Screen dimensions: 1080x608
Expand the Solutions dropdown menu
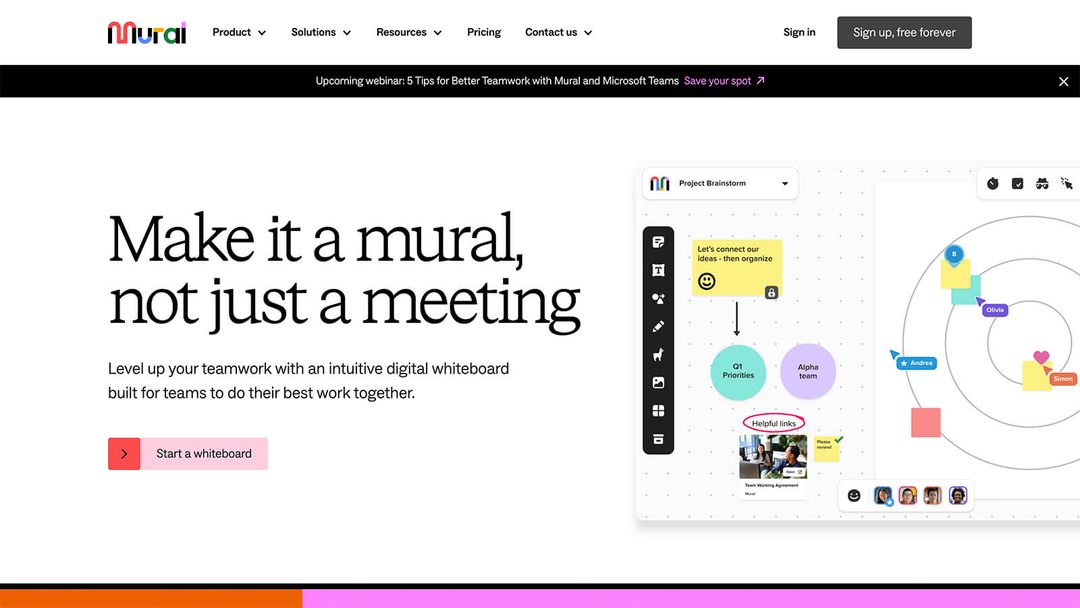(x=320, y=32)
